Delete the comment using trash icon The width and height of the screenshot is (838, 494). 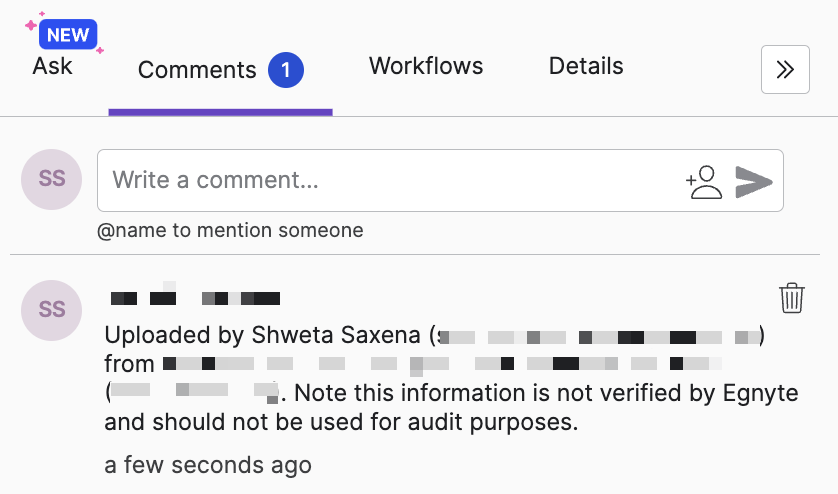click(x=792, y=298)
